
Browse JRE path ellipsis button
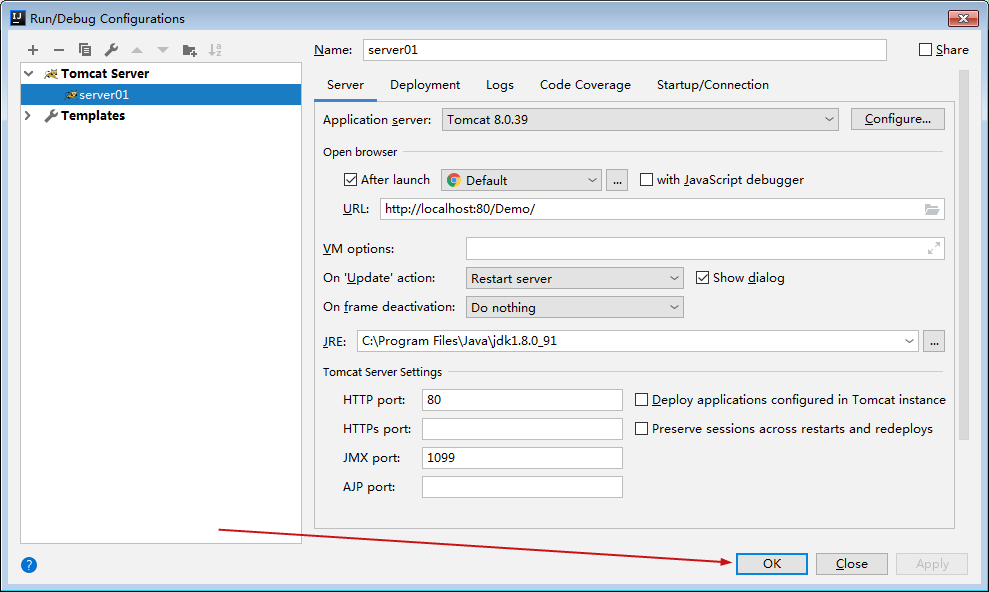[x=934, y=341]
